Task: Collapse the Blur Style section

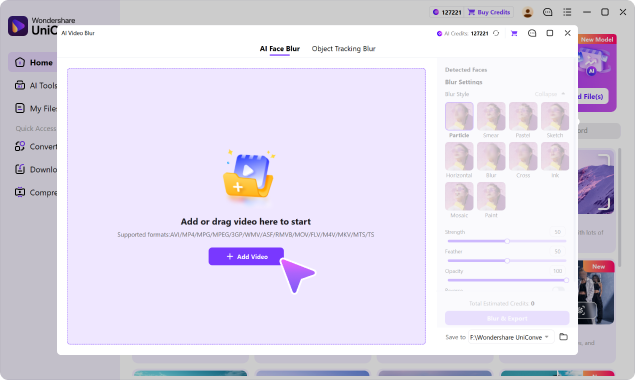Action: 550,94
